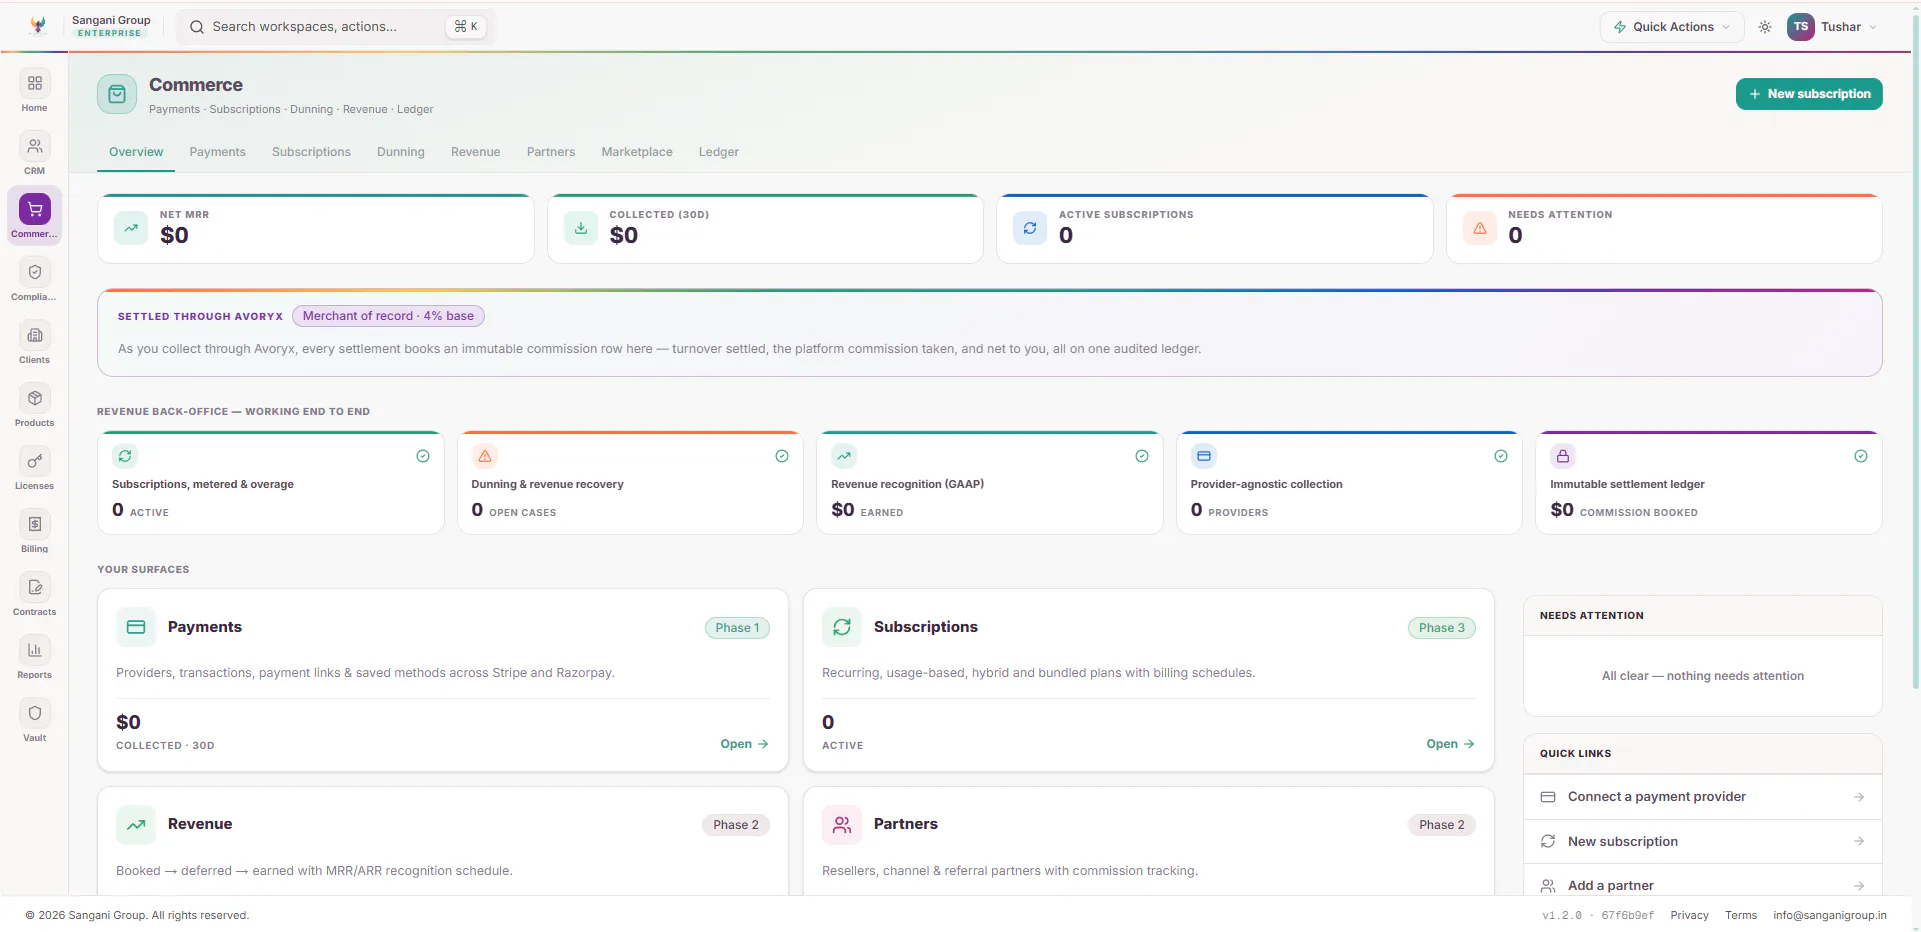Click Add a partner quick link

pos(1702,885)
